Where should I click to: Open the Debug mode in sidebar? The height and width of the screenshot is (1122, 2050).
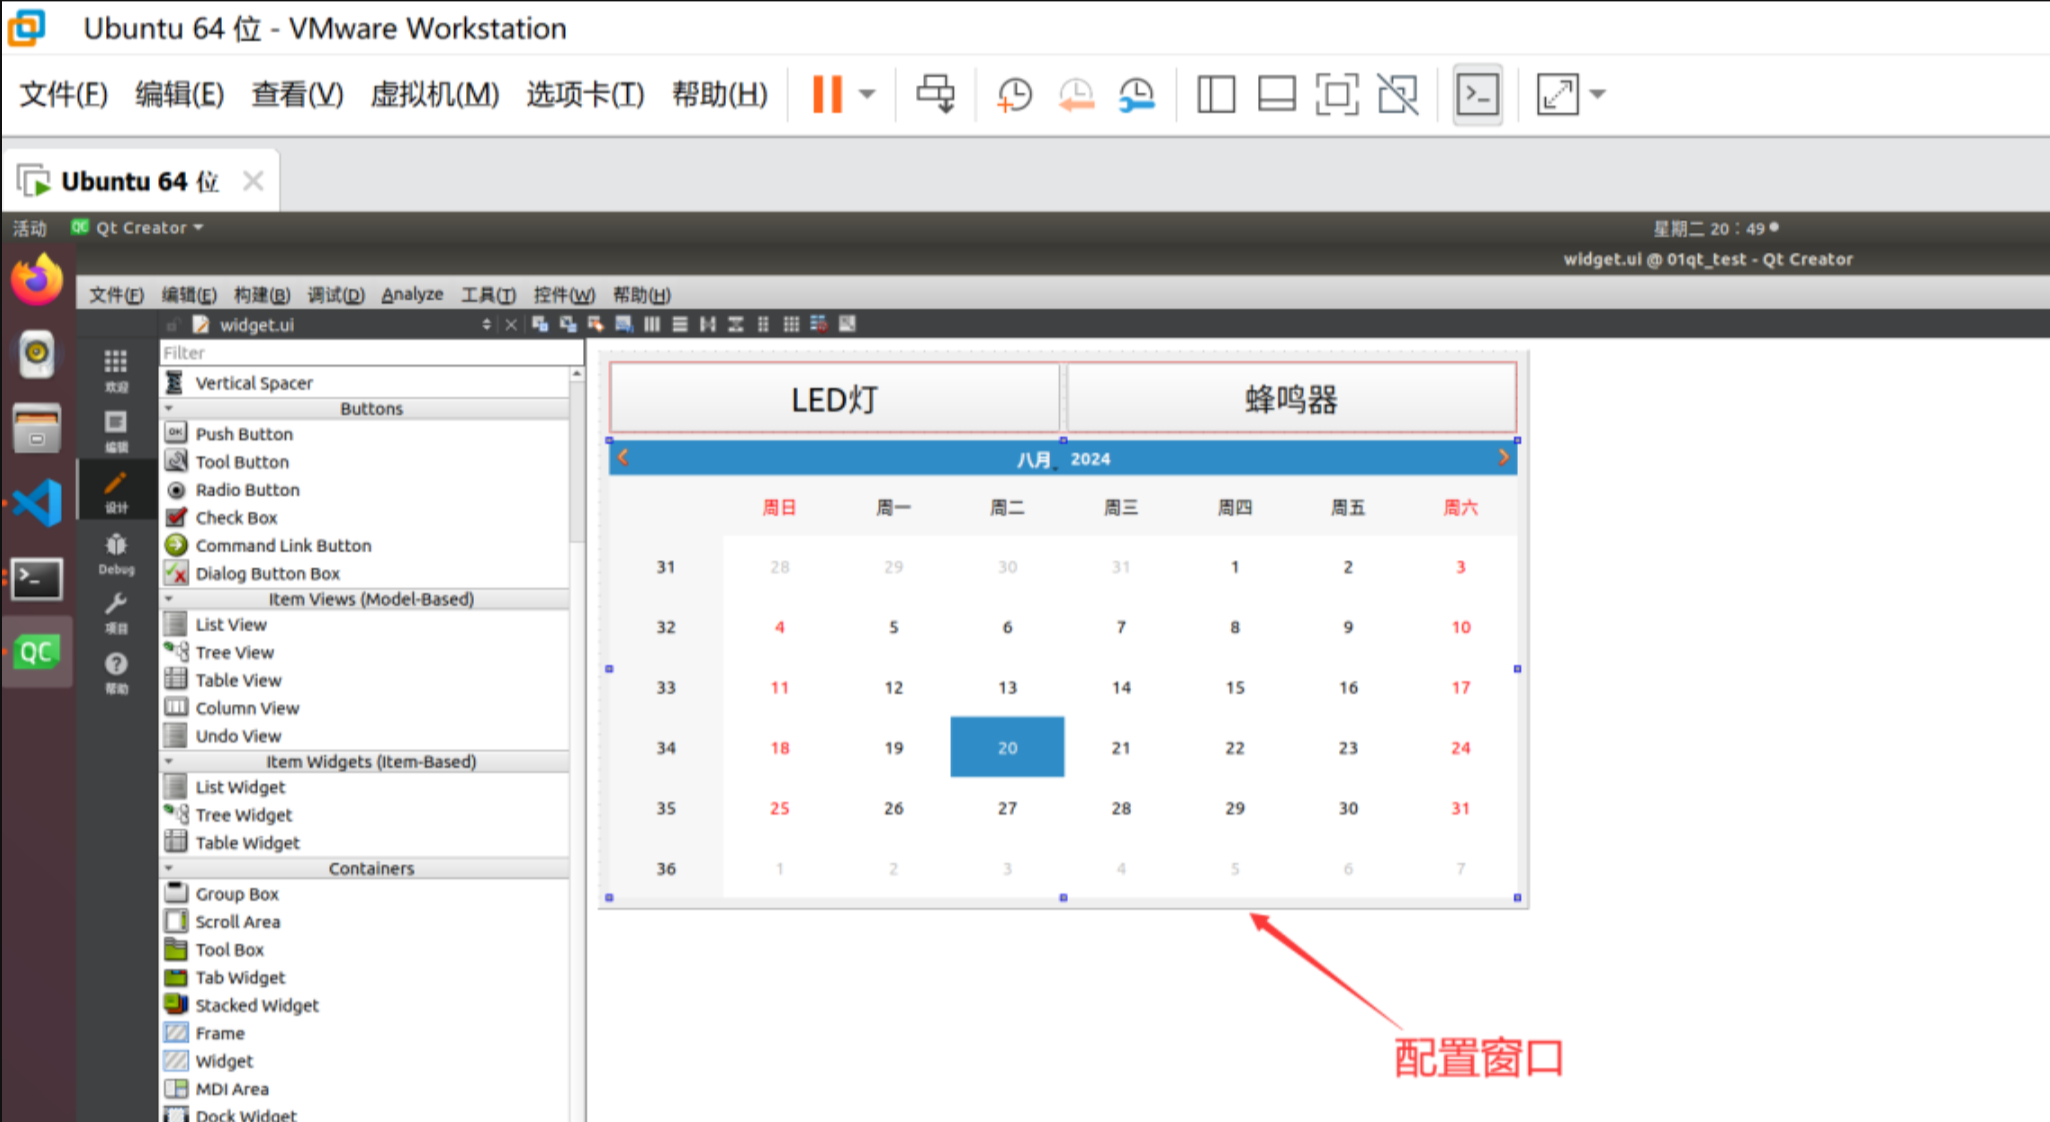coord(116,553)
